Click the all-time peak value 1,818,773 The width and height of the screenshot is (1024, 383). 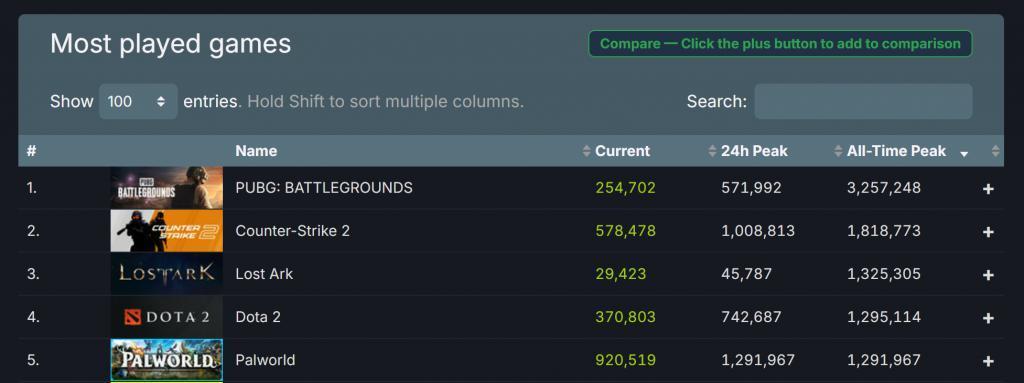click(884, 231)
